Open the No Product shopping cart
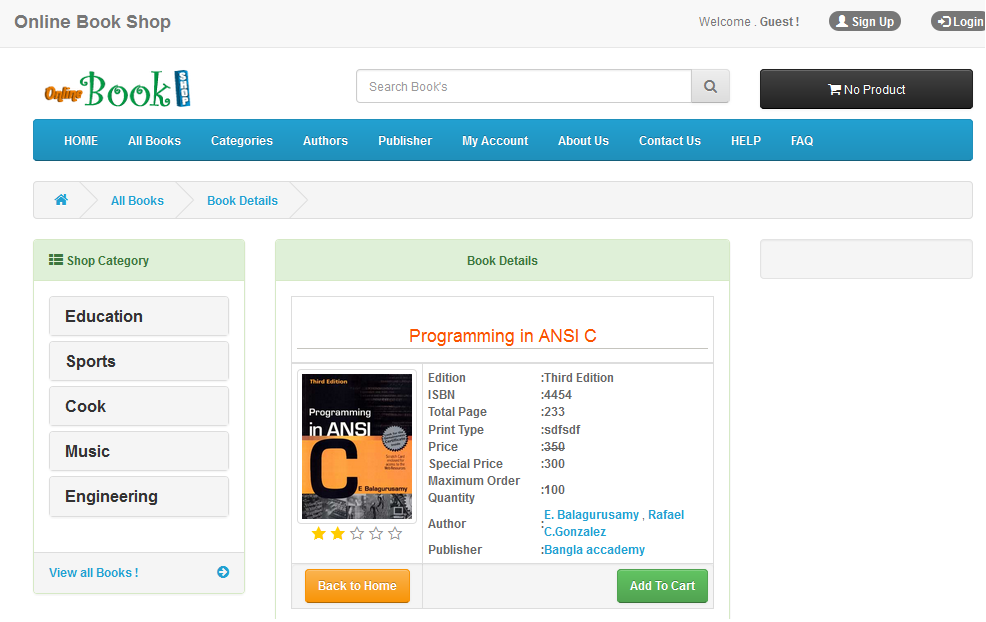This screenshot has width=986, height=622. pos(866,89)
